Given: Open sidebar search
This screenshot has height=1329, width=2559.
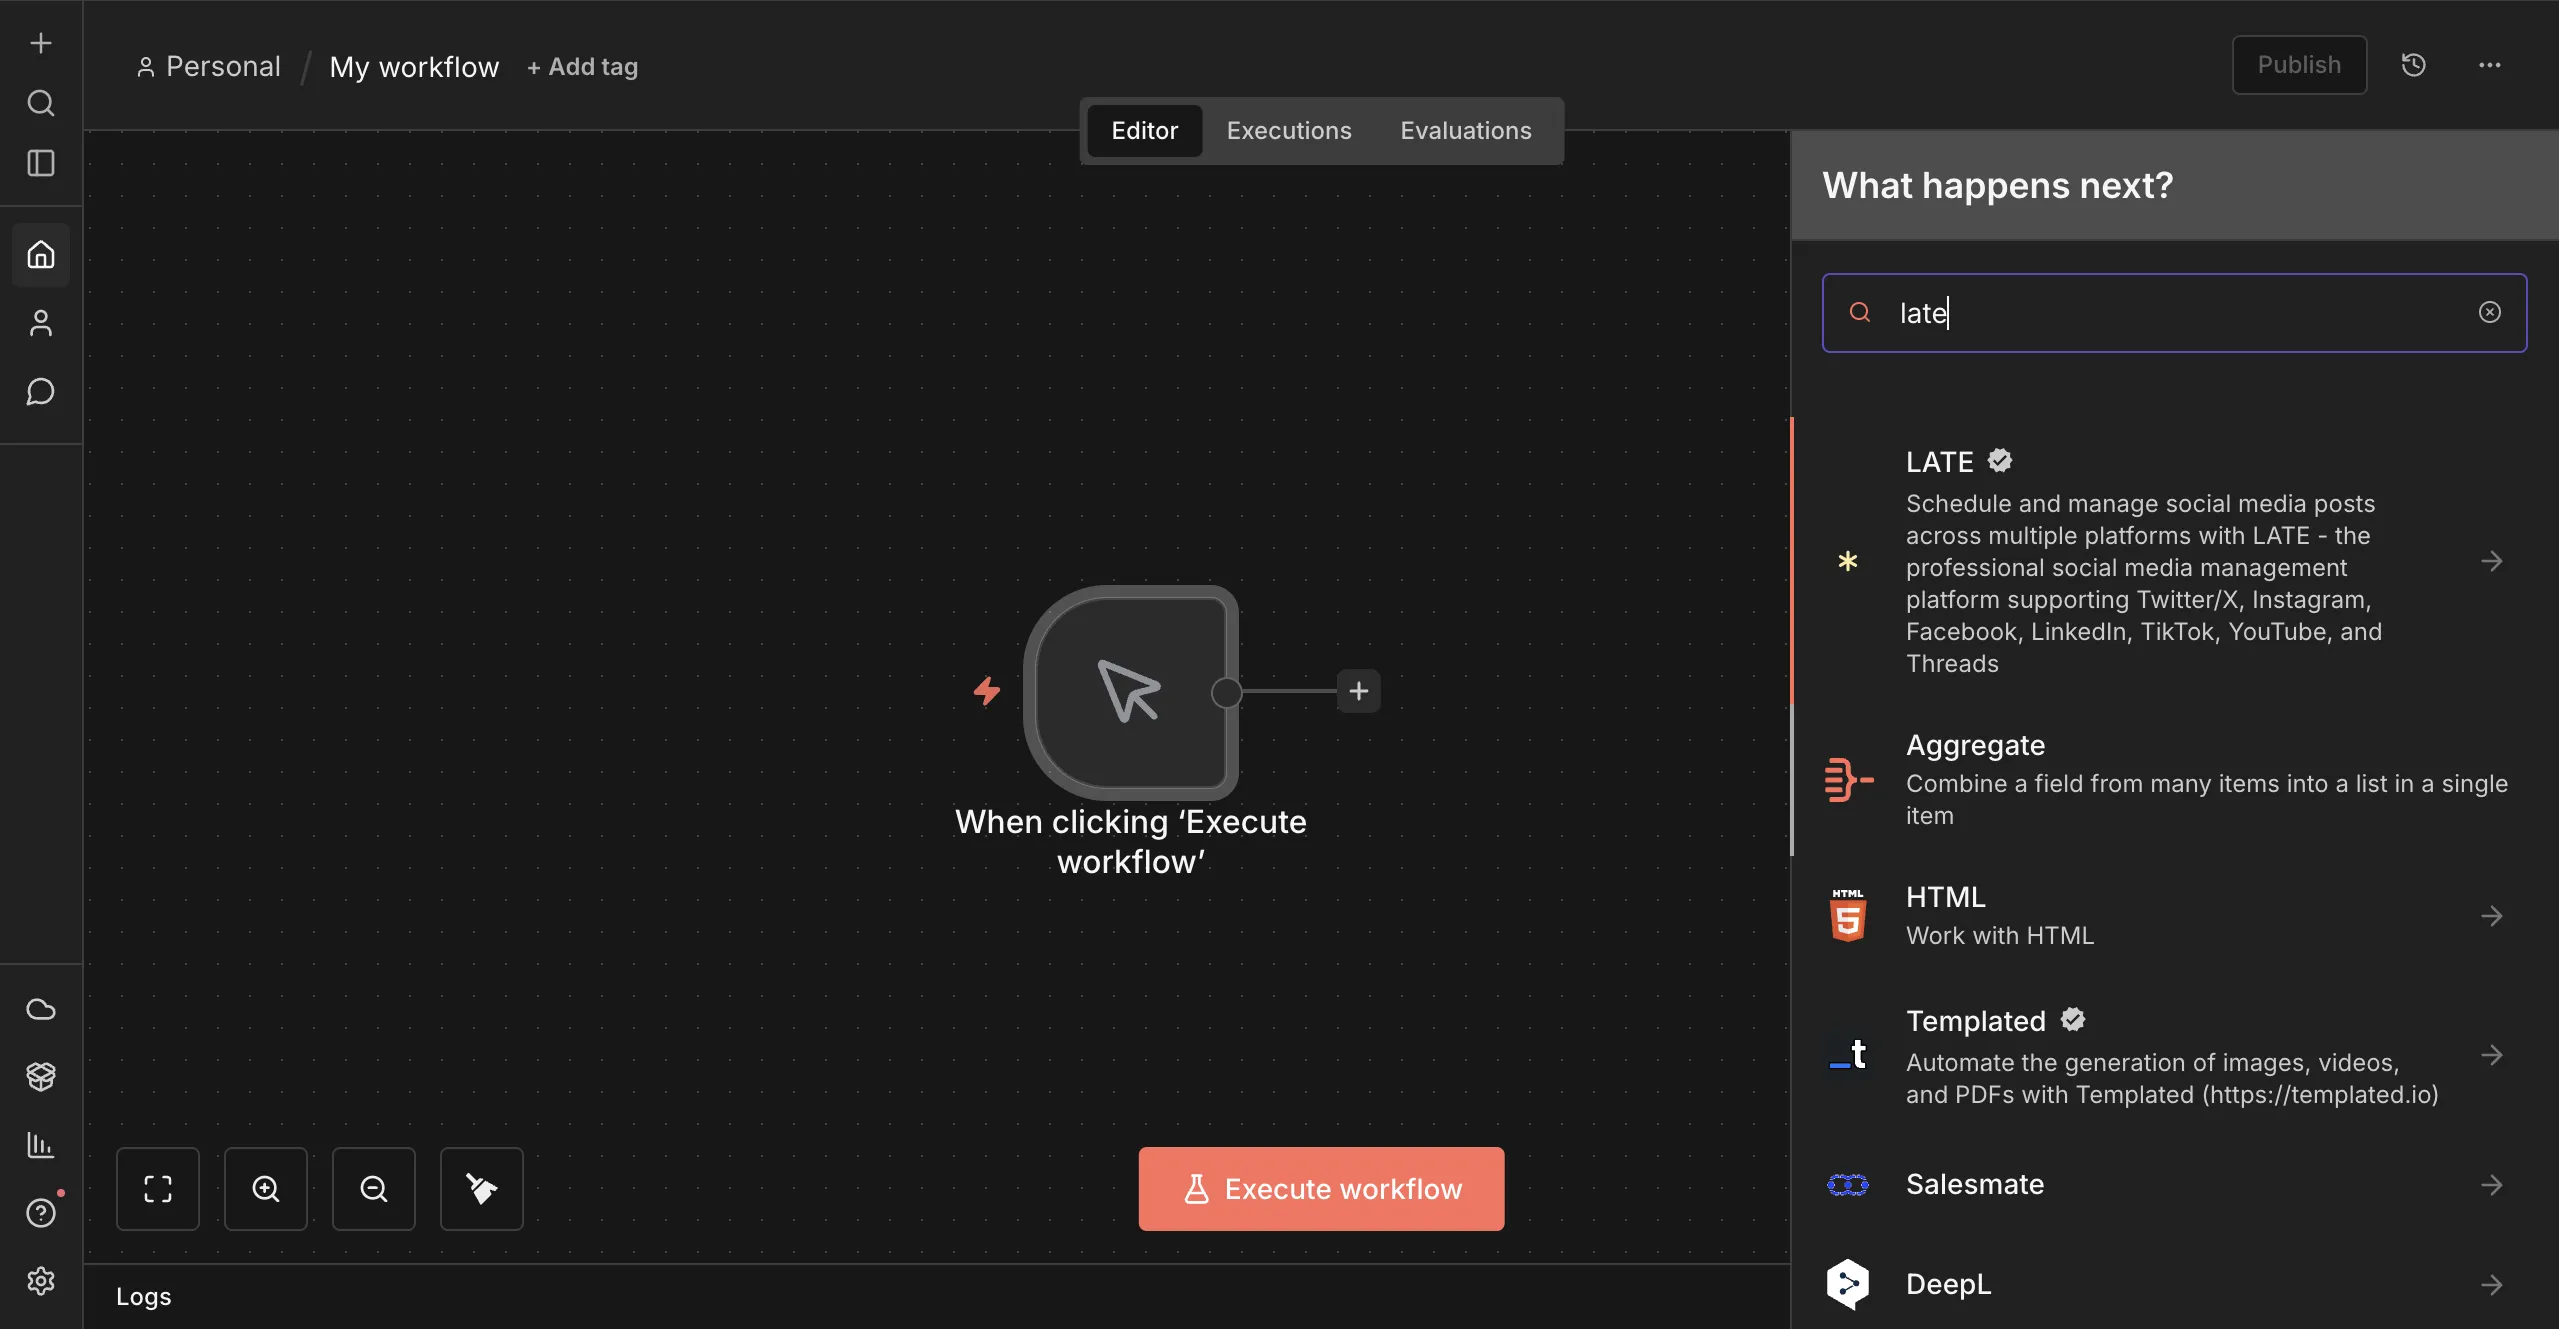Looking at the screenshot, I should pos(40,103).
